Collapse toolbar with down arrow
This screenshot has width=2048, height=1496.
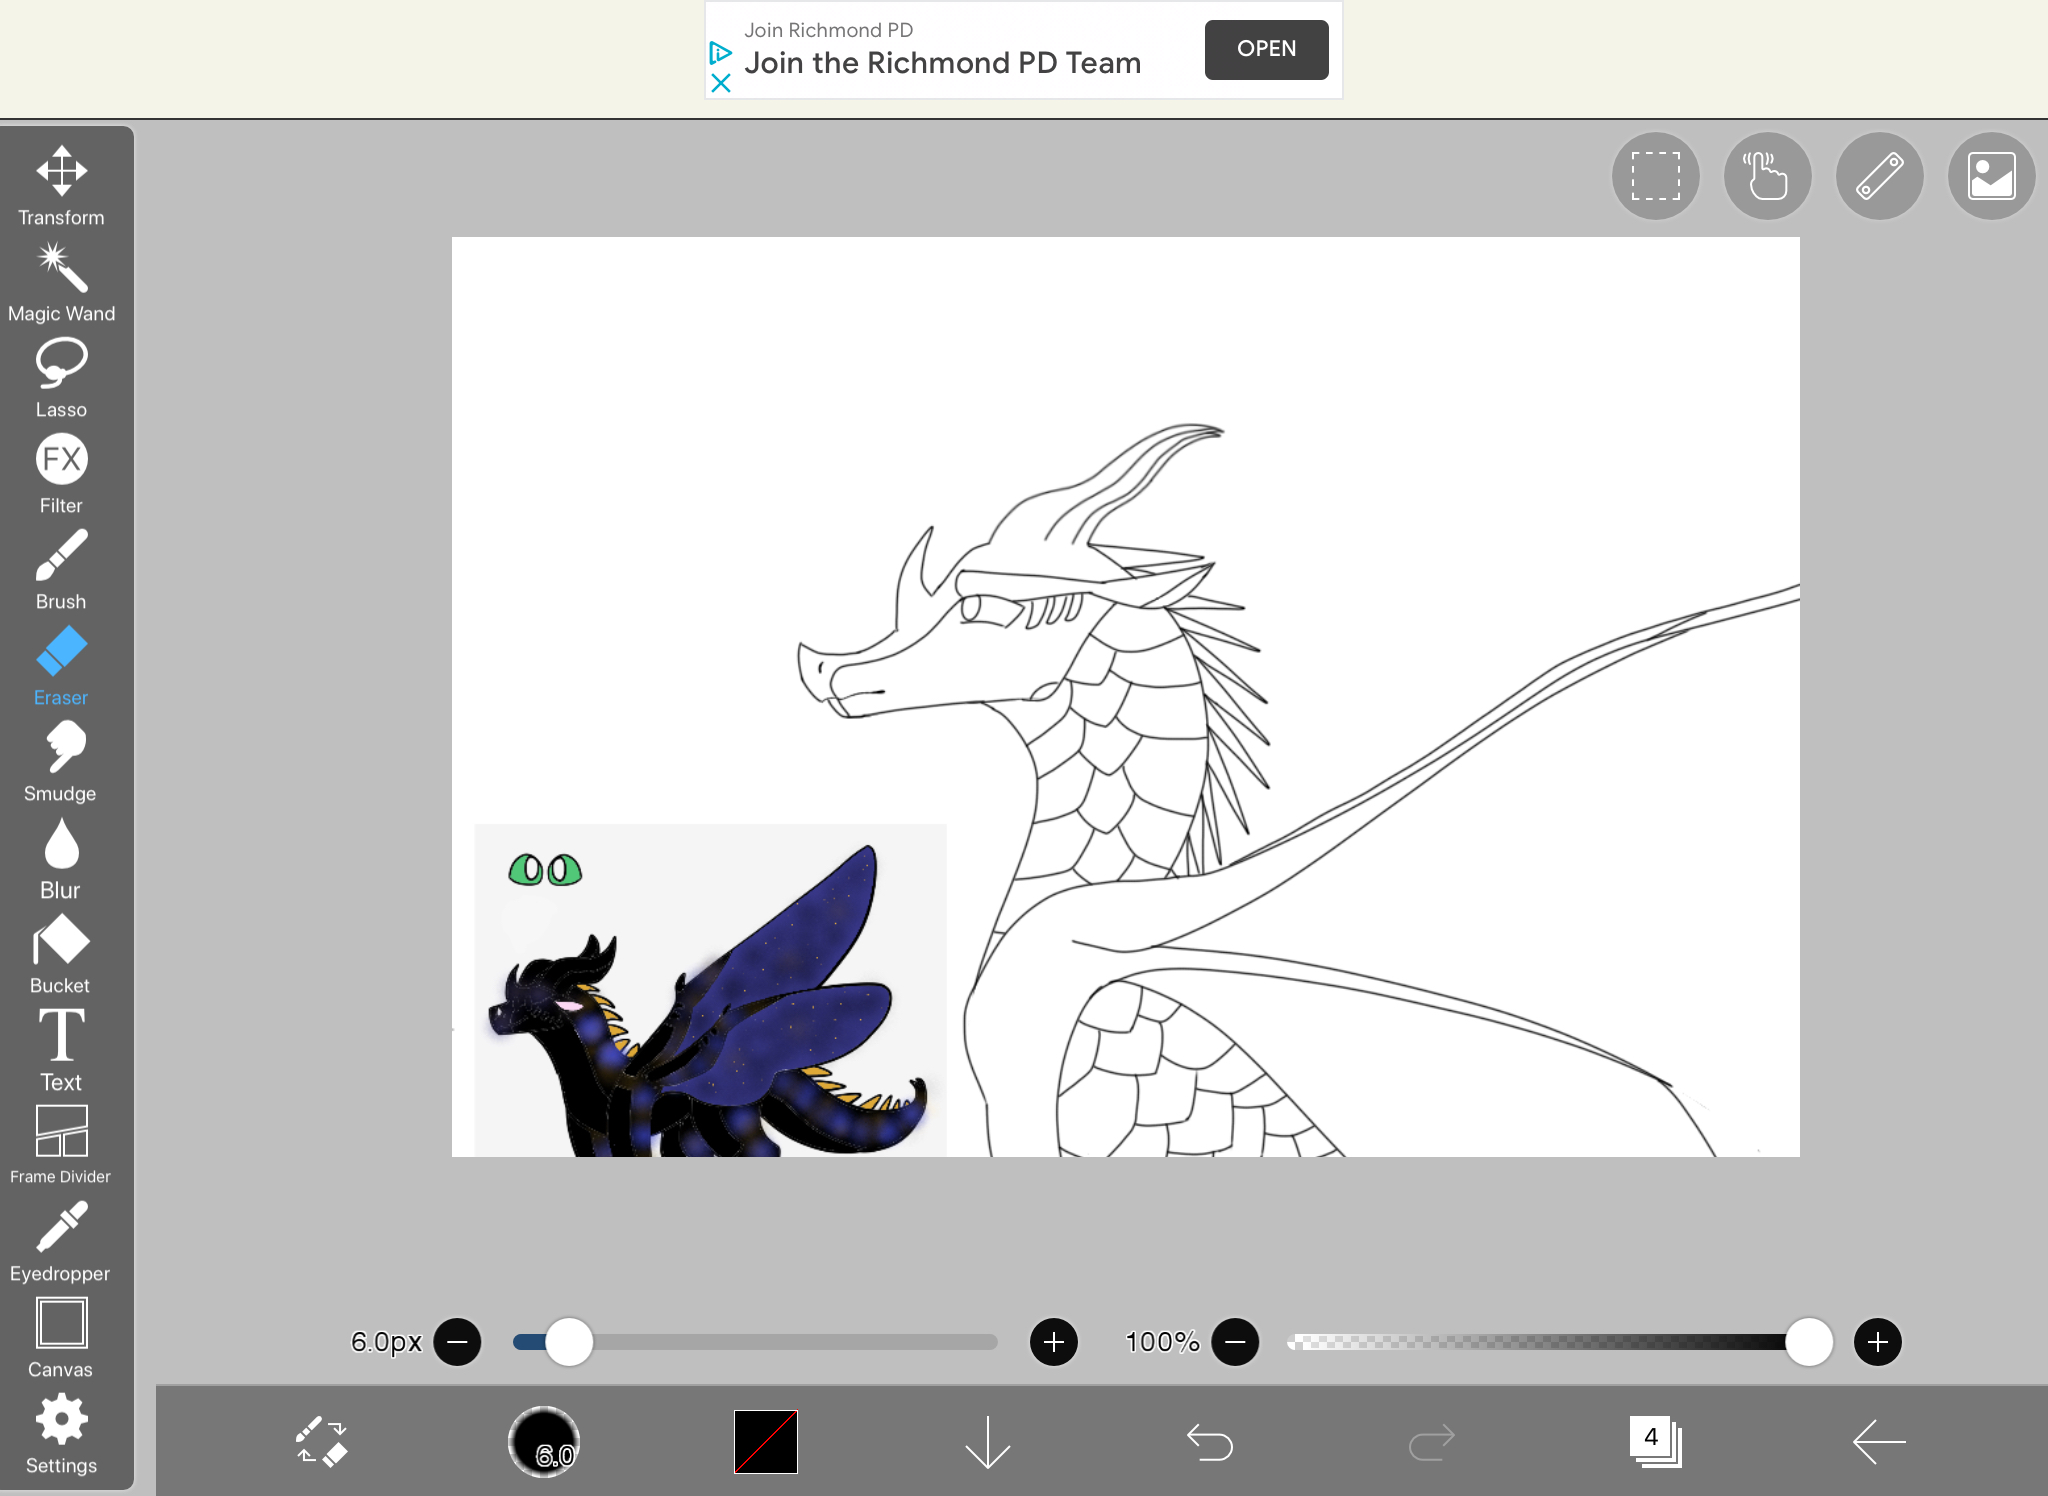988,1442
